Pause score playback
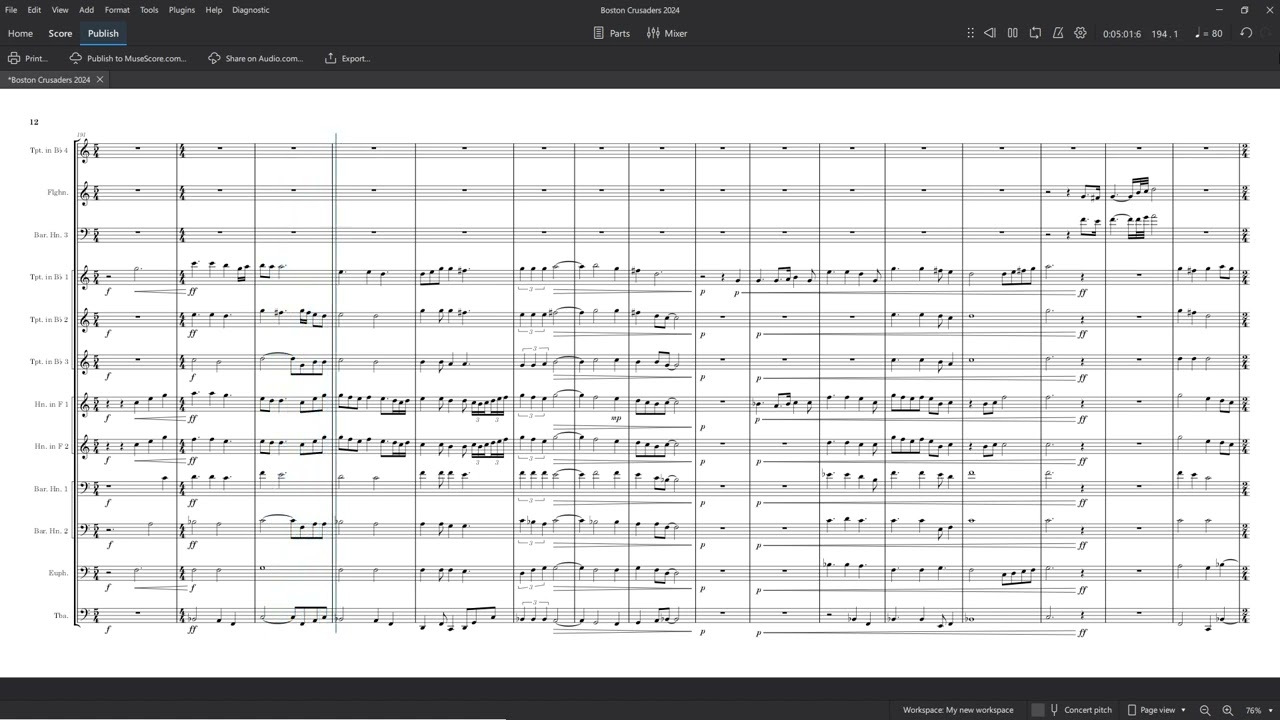1280x720 pixels. tap(1012, 33)
